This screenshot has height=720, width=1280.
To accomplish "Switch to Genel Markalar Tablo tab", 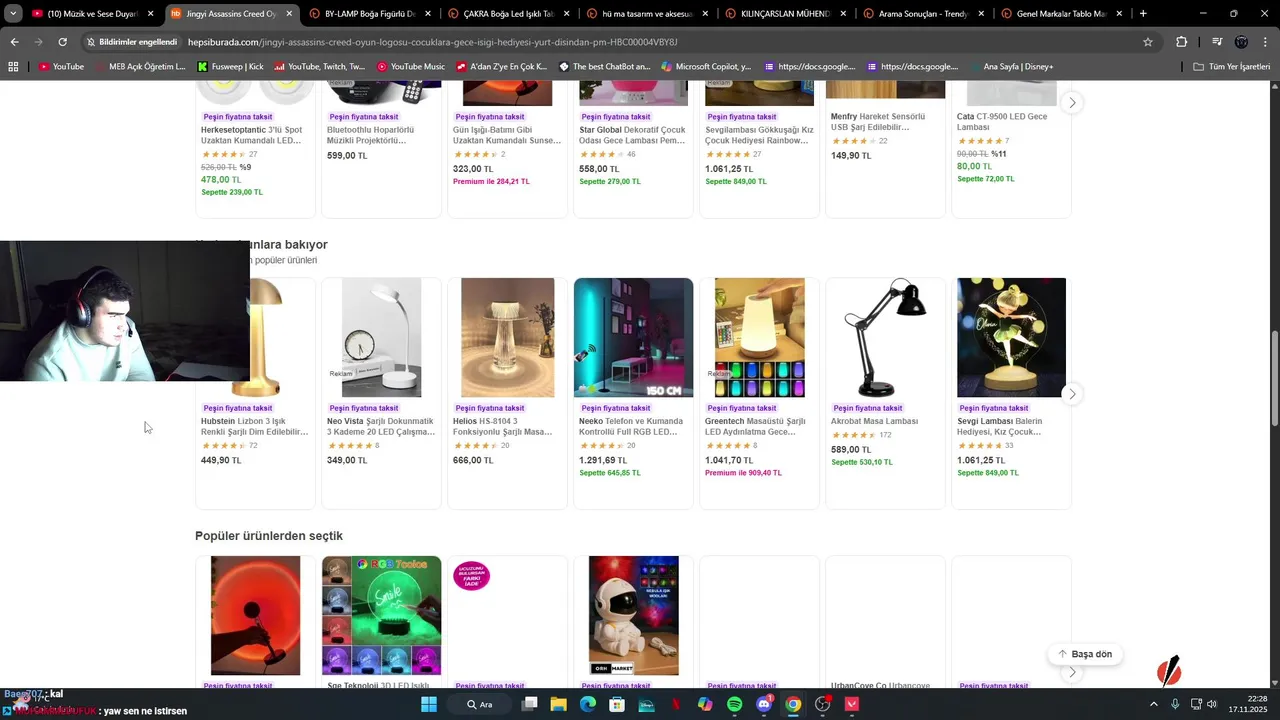I will (x=1060, y=14).
